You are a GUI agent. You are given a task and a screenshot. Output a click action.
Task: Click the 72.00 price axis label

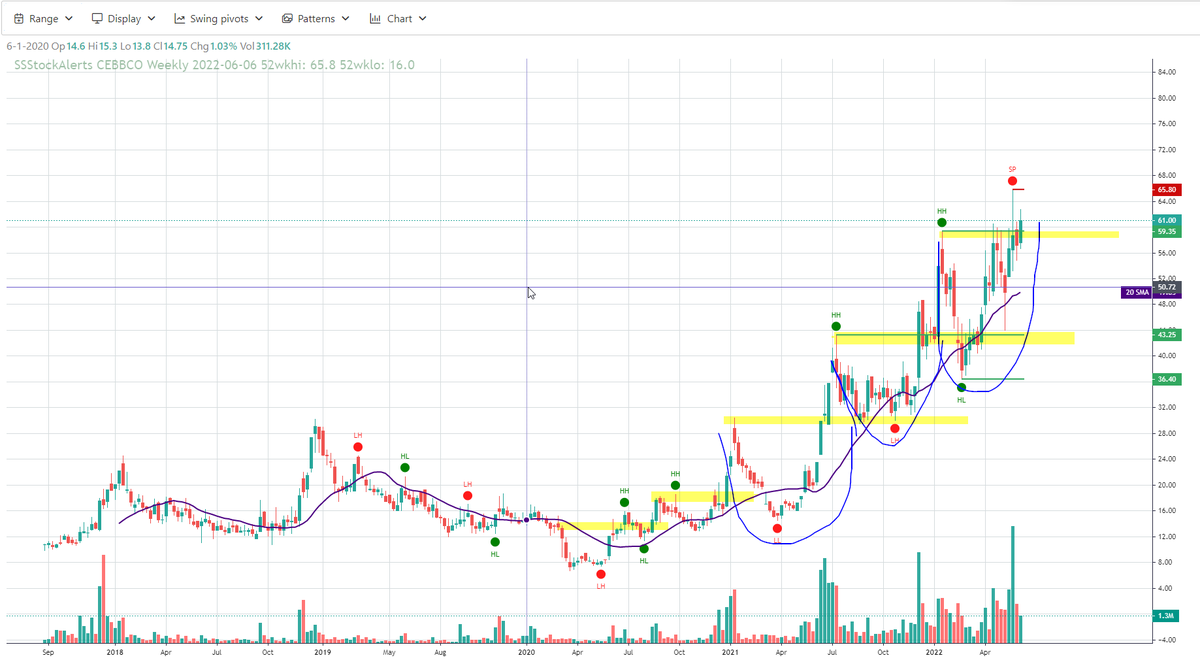[1166, 149]
